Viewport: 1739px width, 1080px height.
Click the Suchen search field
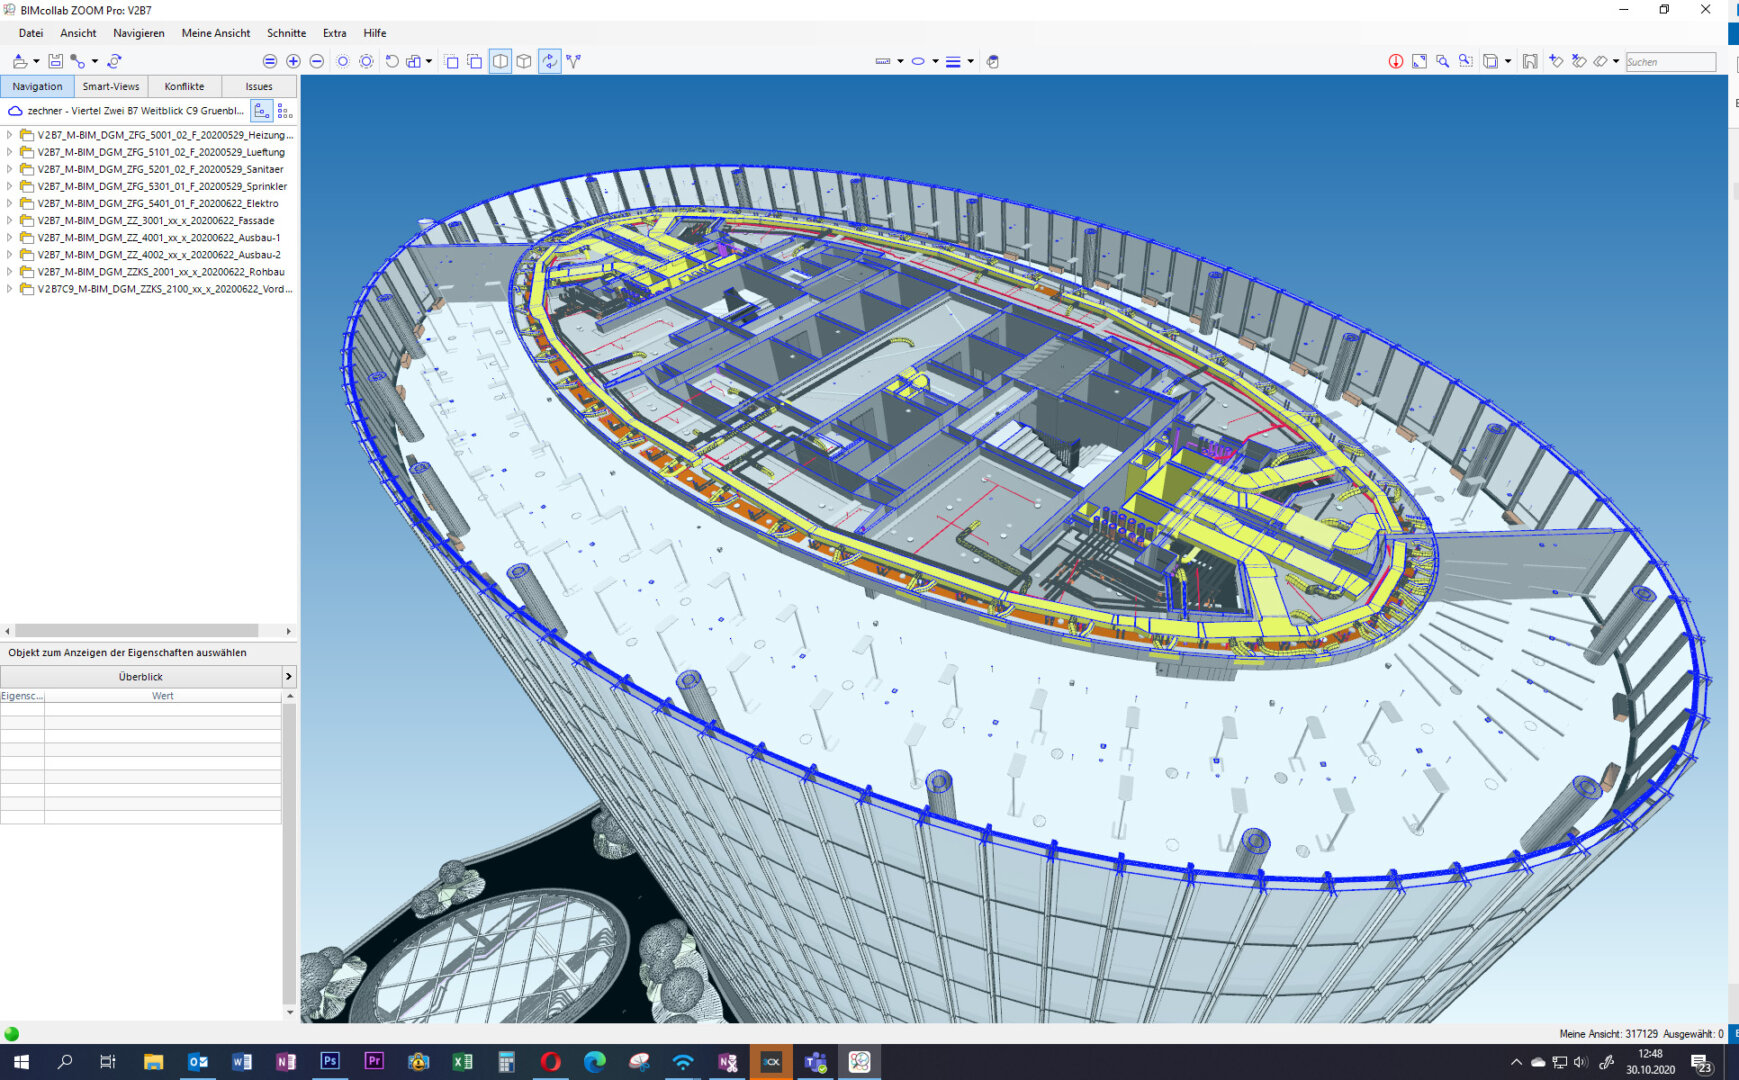tap(1669, 62)
